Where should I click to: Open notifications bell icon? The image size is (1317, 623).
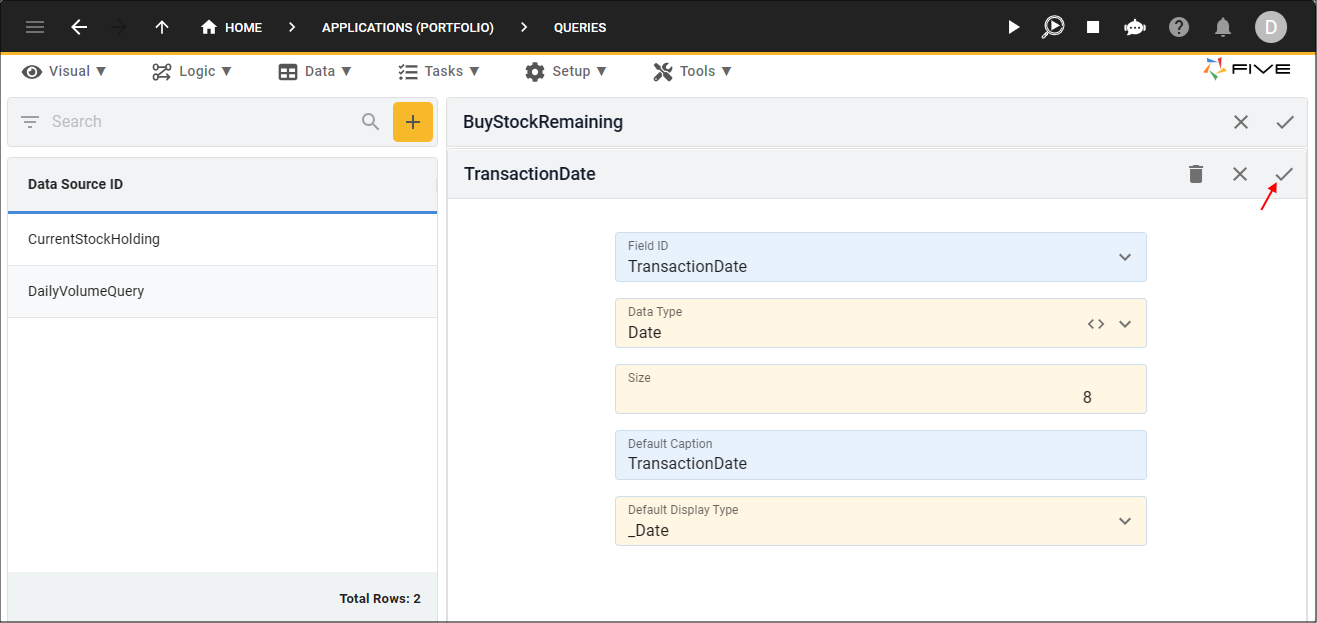(x=1222, y=27)
